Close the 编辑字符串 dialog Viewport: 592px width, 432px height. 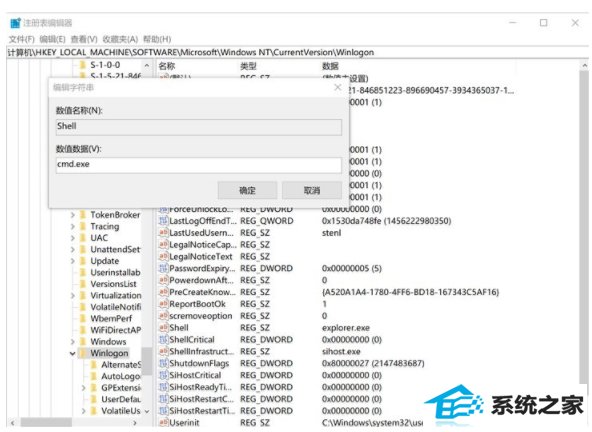[338, 88]
